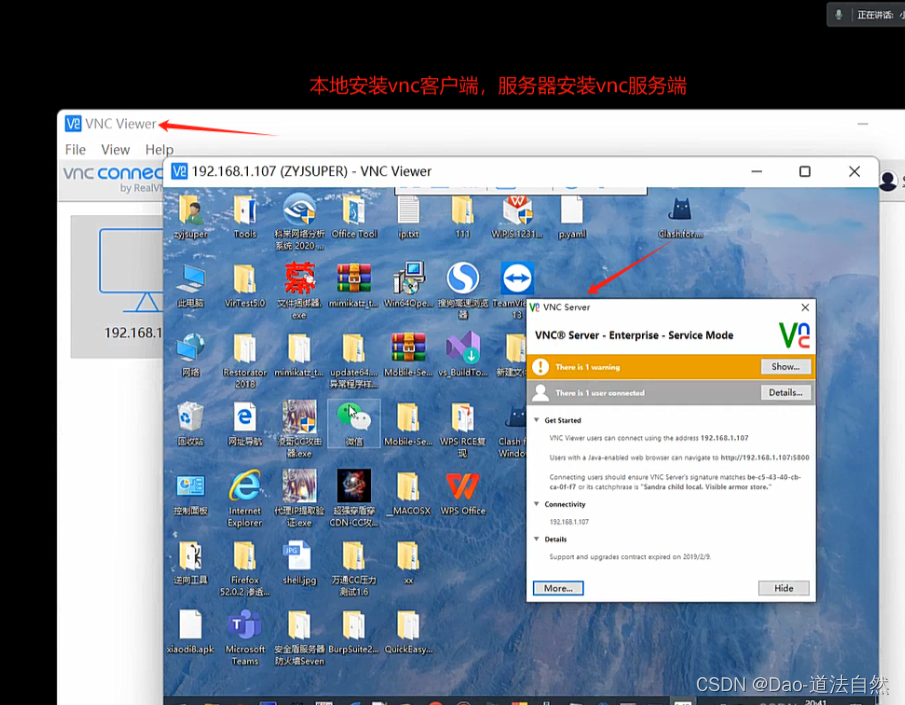Open the xx folder on desktop
This screenshot has height=705, width=905.
click(408, 557)
